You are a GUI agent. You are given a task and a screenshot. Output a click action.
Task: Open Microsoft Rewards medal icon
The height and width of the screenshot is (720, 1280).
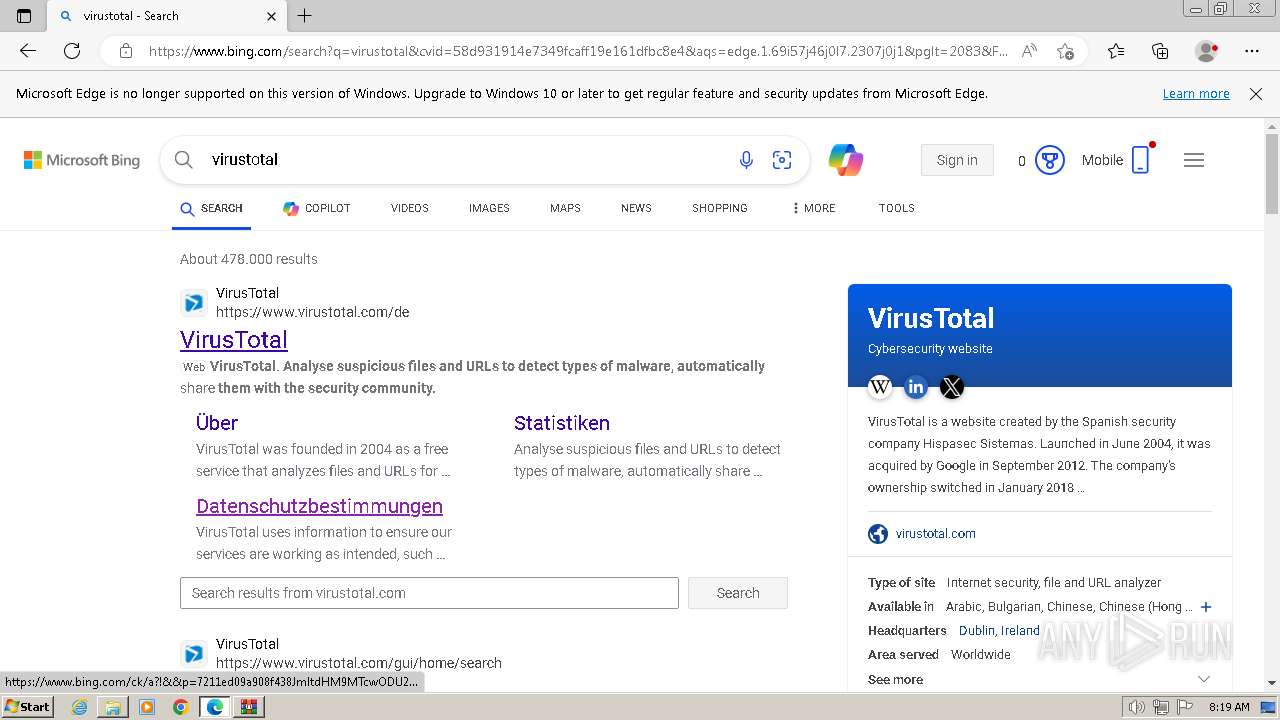point(1049,160)
